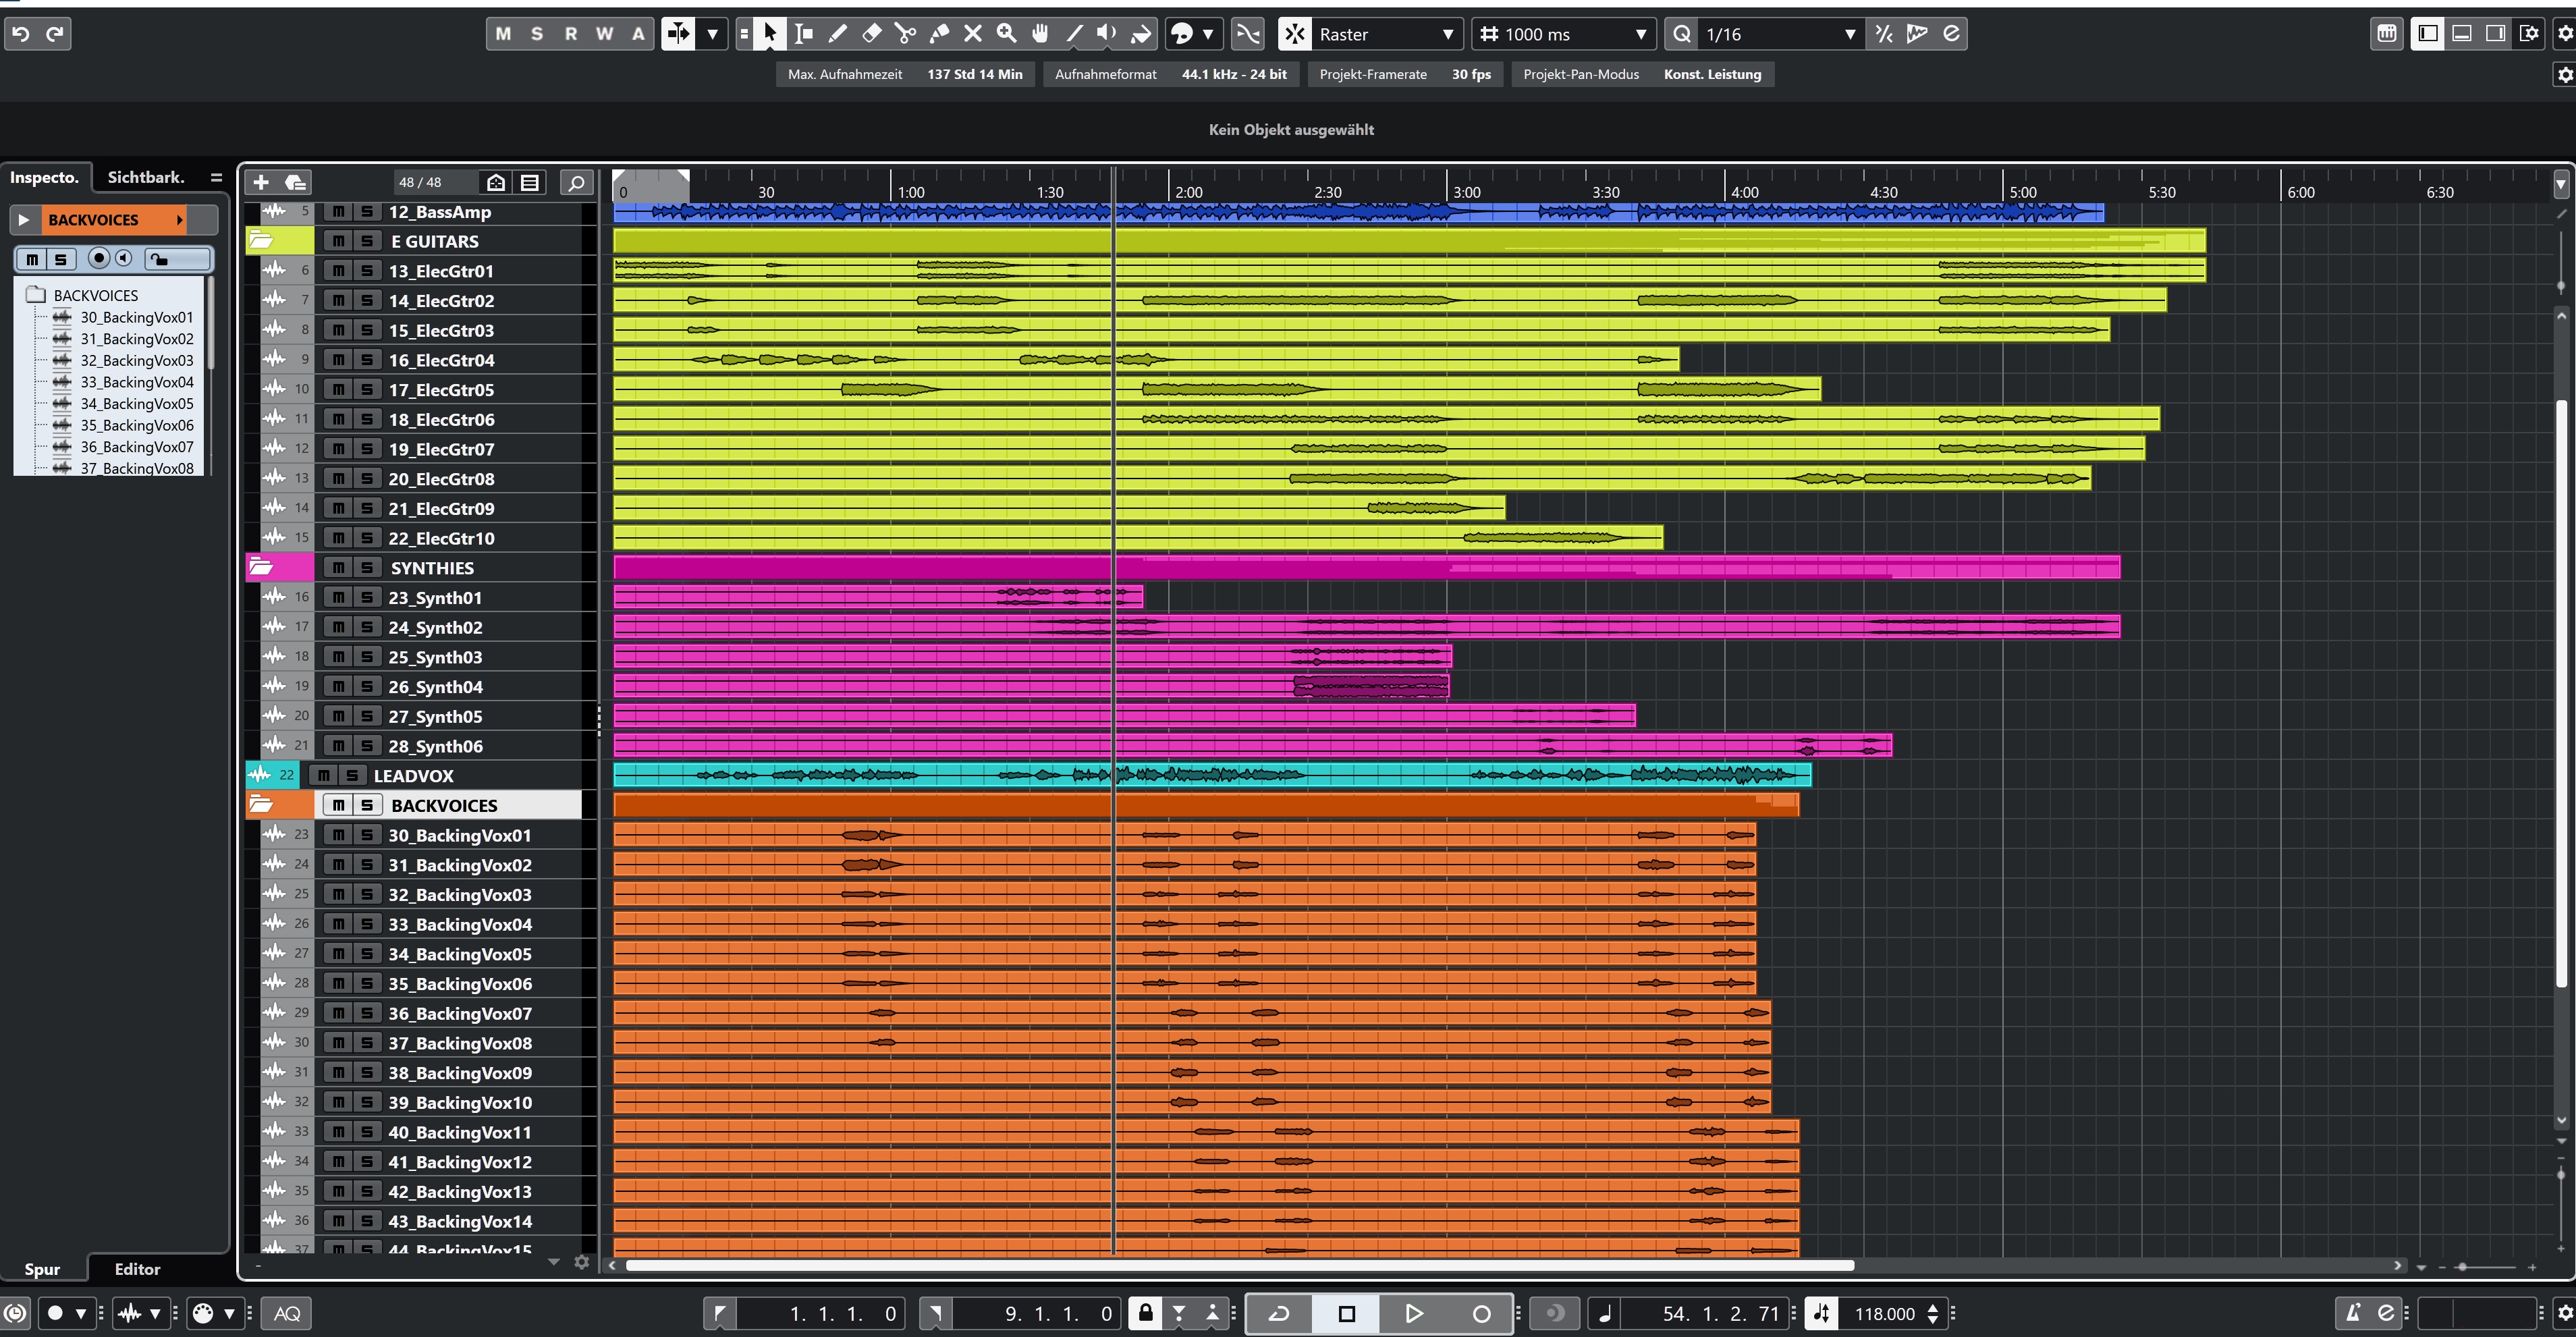Open the color palette selector icon
The image size is (2576, 1337).
(1182, 34)
